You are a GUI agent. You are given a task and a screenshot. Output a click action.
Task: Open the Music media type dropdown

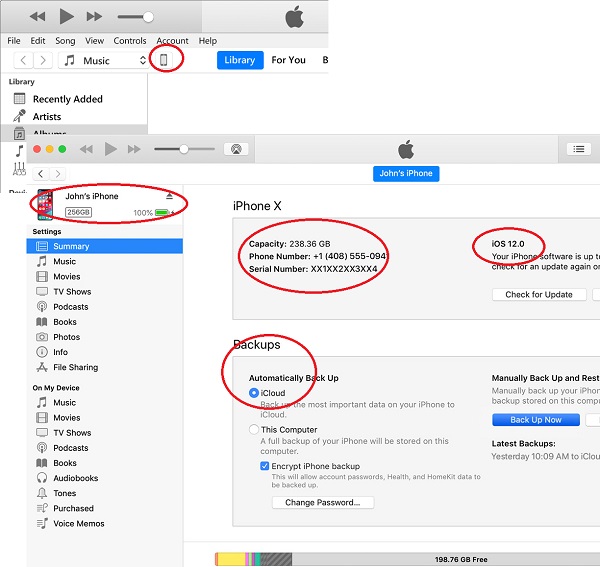[x=104, y=60]
